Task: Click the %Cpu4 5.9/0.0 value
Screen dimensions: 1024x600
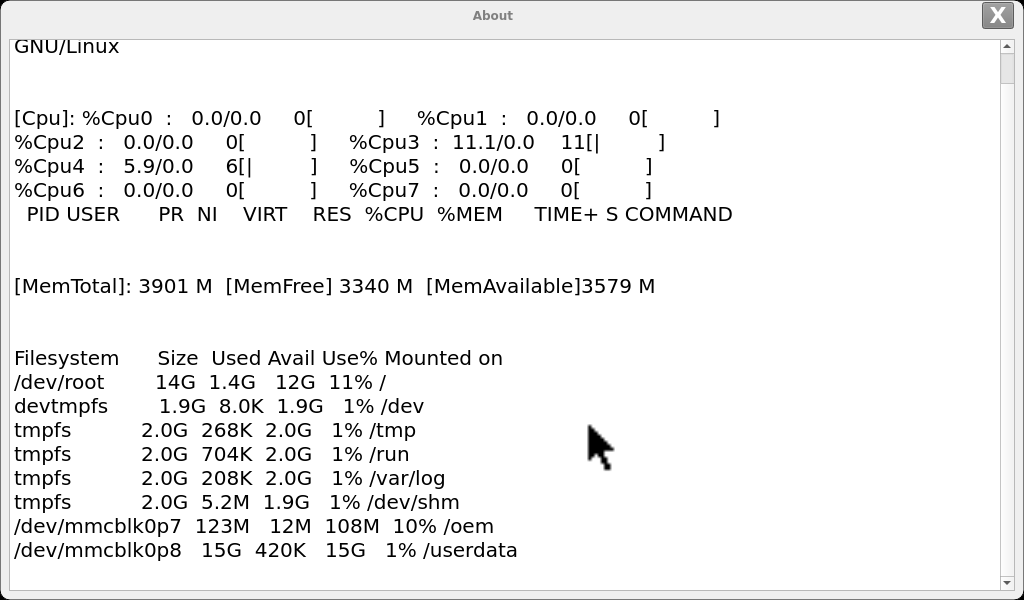Action: 158,166
